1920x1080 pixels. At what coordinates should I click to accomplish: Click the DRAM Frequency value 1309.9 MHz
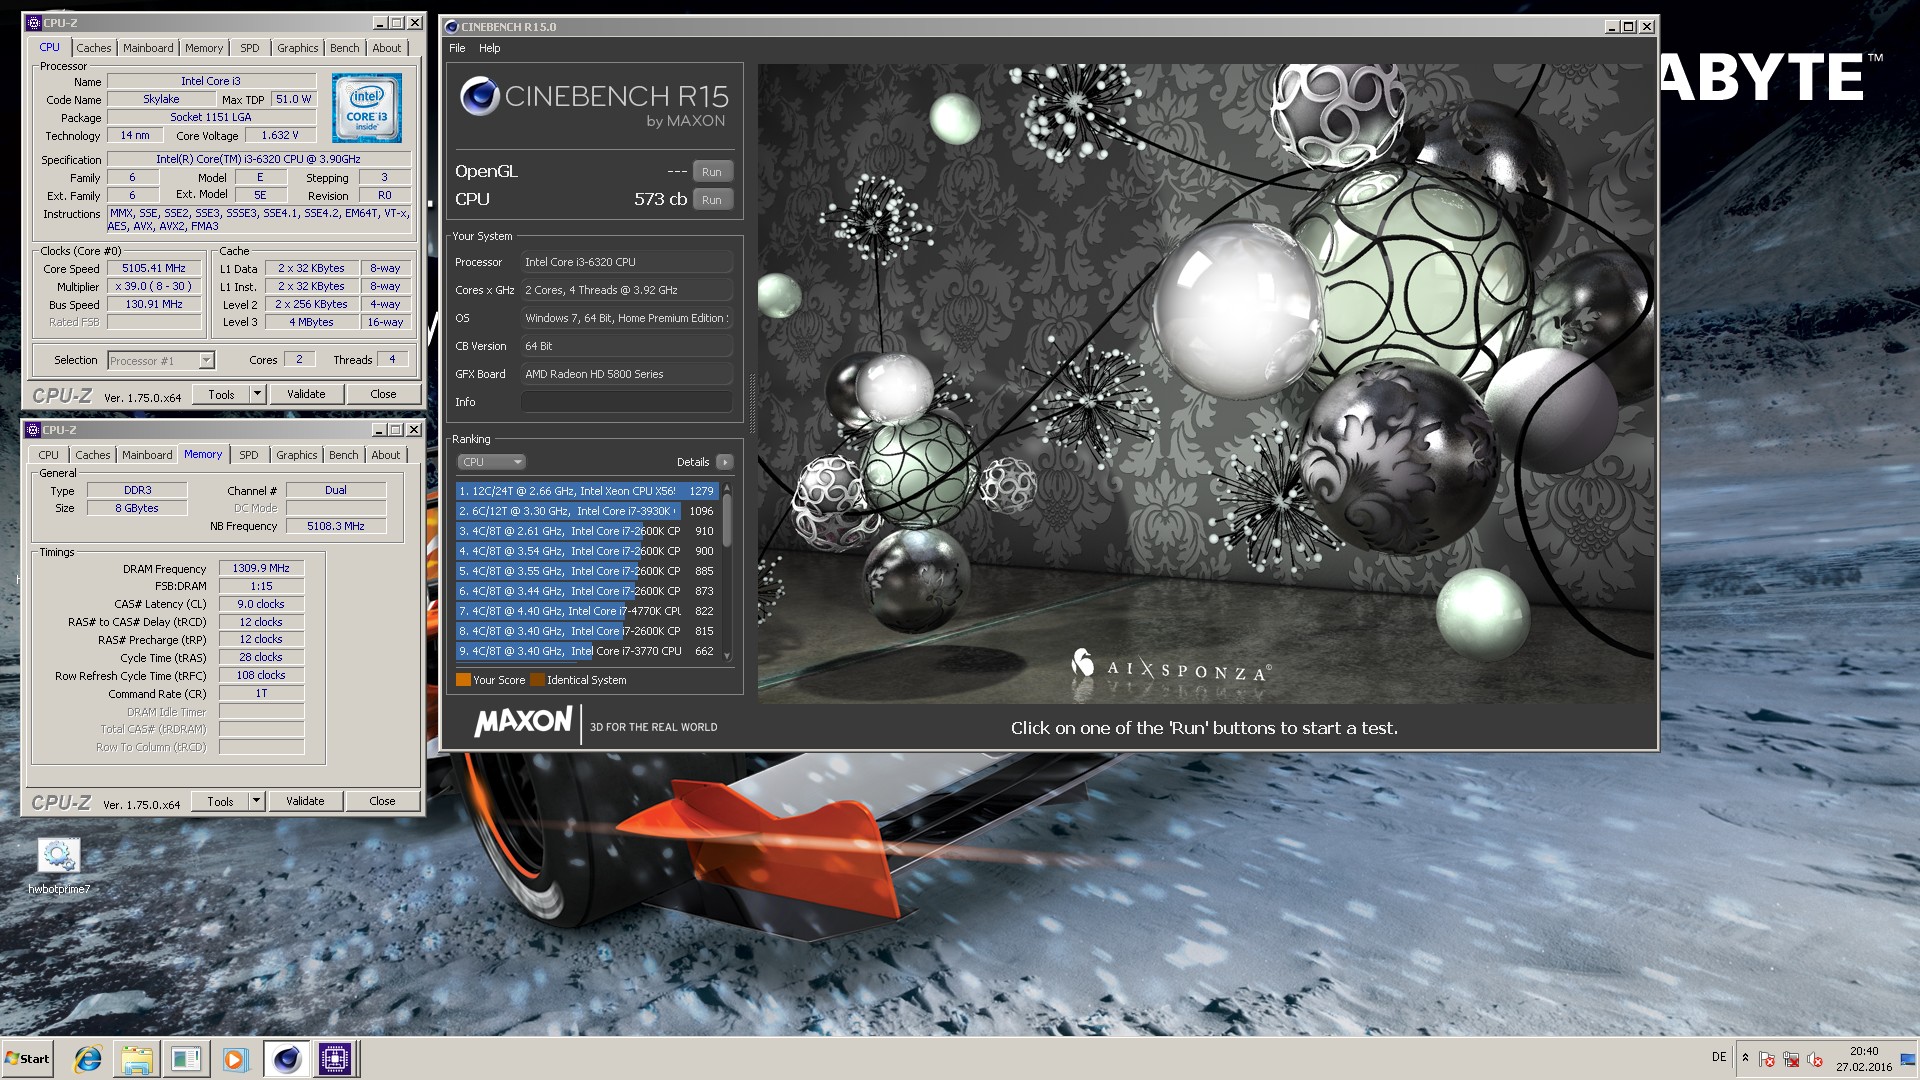click(x=261, y=569)
